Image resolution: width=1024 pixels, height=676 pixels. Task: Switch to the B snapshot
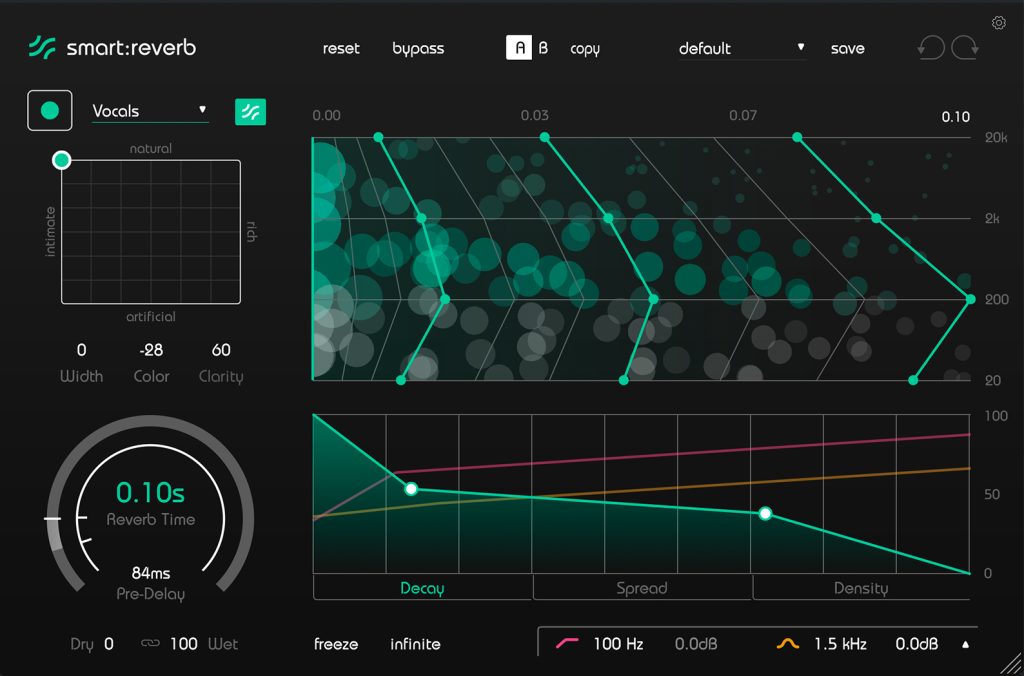coord(541,47)
